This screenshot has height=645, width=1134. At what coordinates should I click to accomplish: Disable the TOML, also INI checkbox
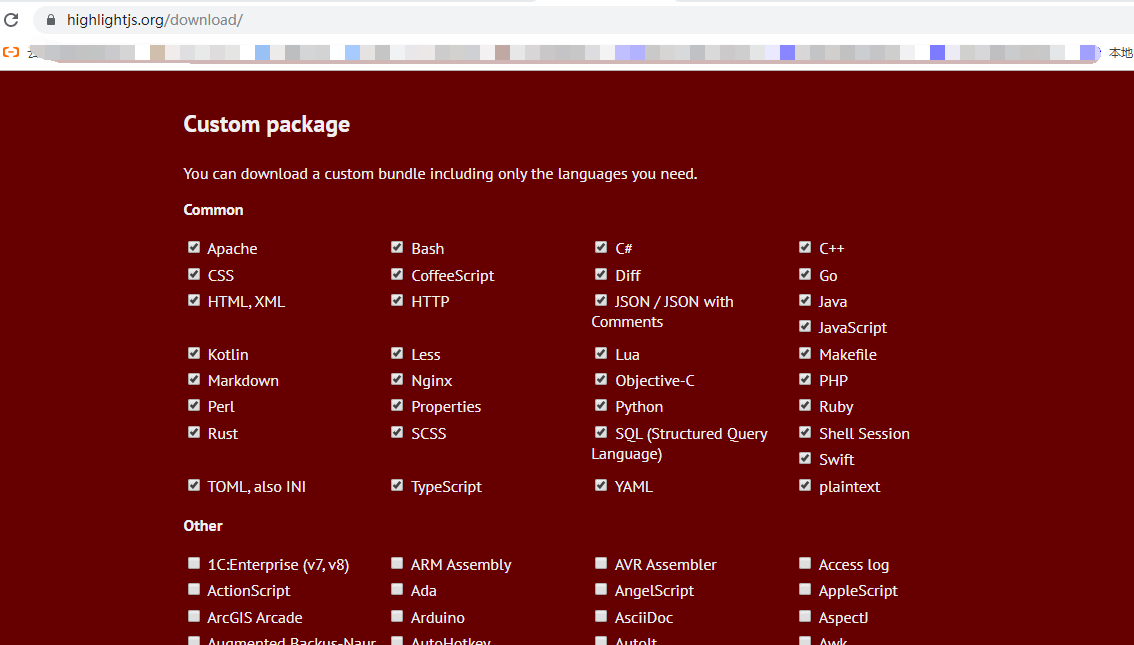[194, 485]
